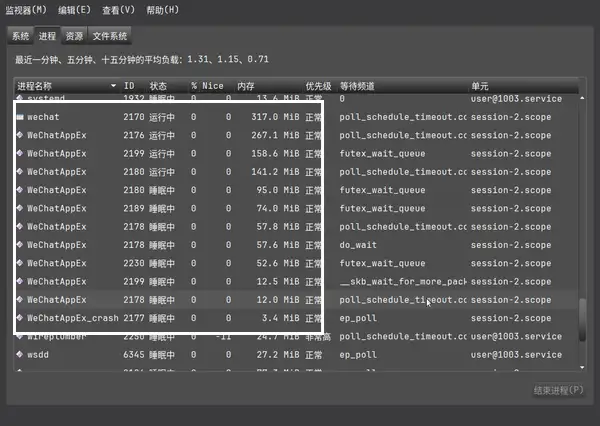Open the 监视器(M) menu
This screenshot has width=600, height=426.
[x=26, y=10]
